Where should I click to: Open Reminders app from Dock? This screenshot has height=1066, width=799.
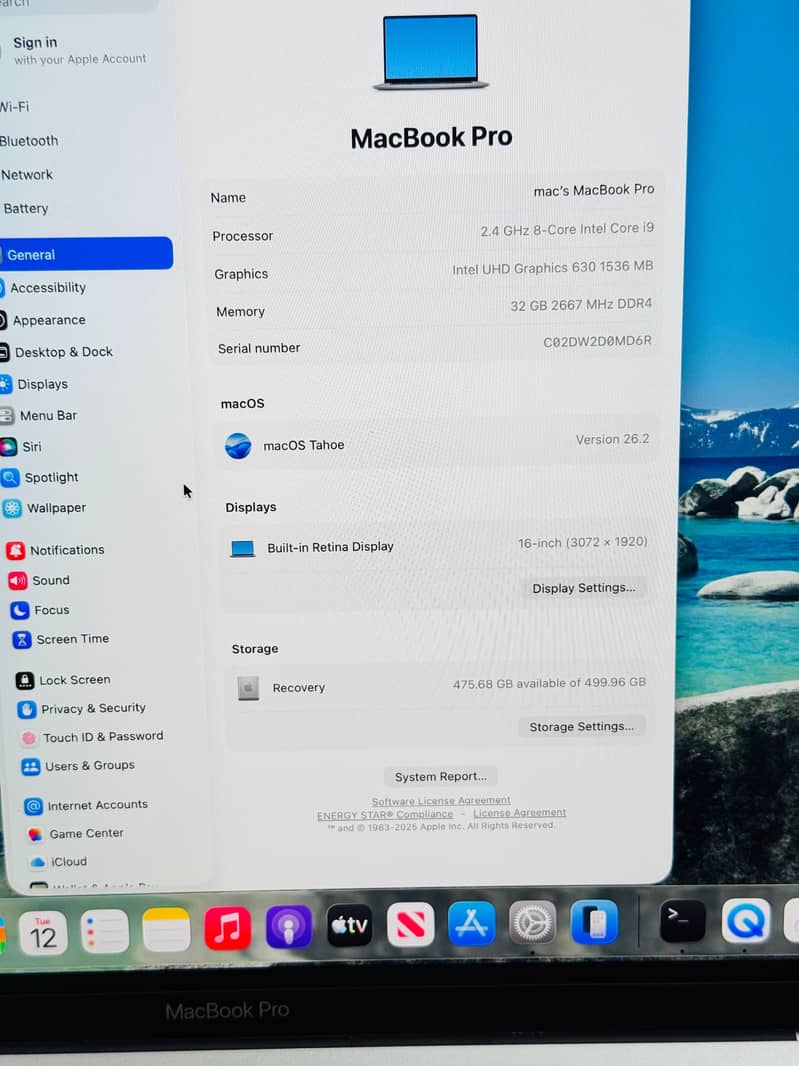105,931
